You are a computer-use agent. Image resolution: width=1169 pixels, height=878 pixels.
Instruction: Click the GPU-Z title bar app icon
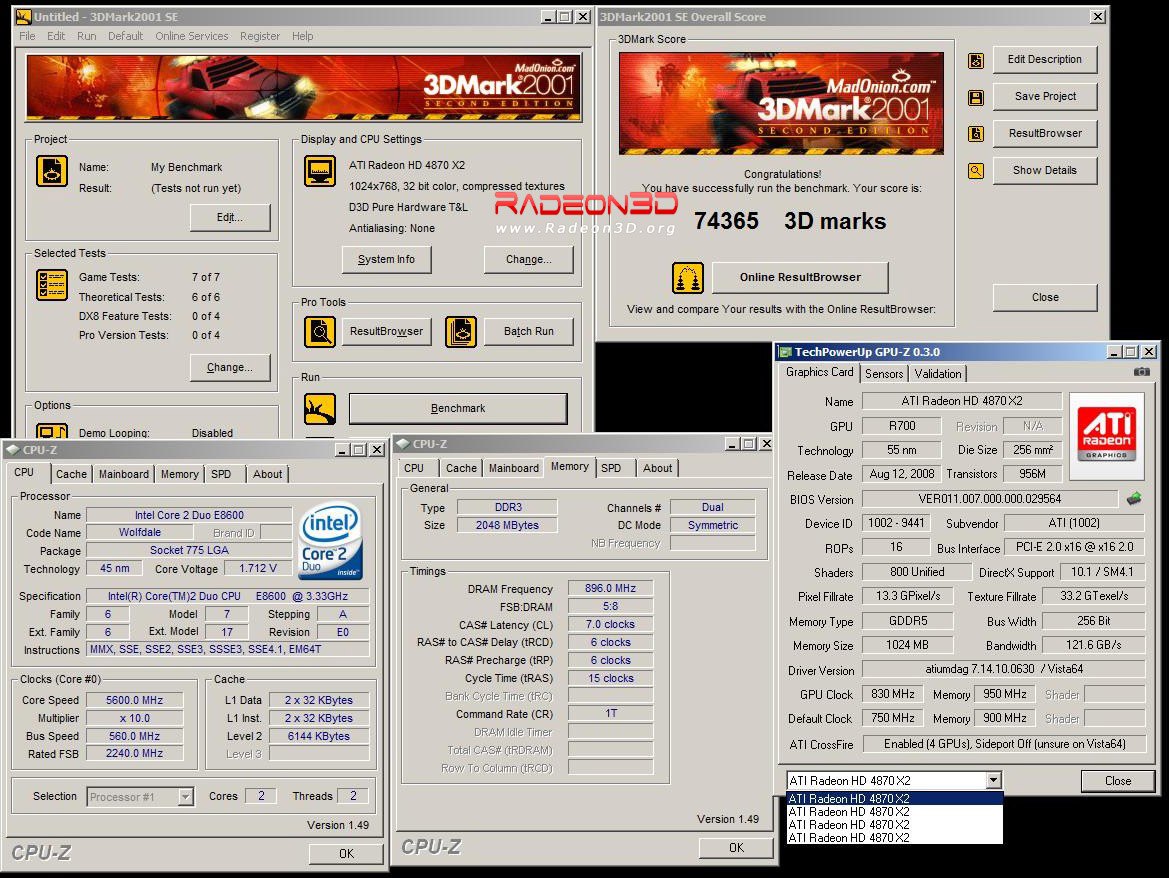tap(785, 352)
